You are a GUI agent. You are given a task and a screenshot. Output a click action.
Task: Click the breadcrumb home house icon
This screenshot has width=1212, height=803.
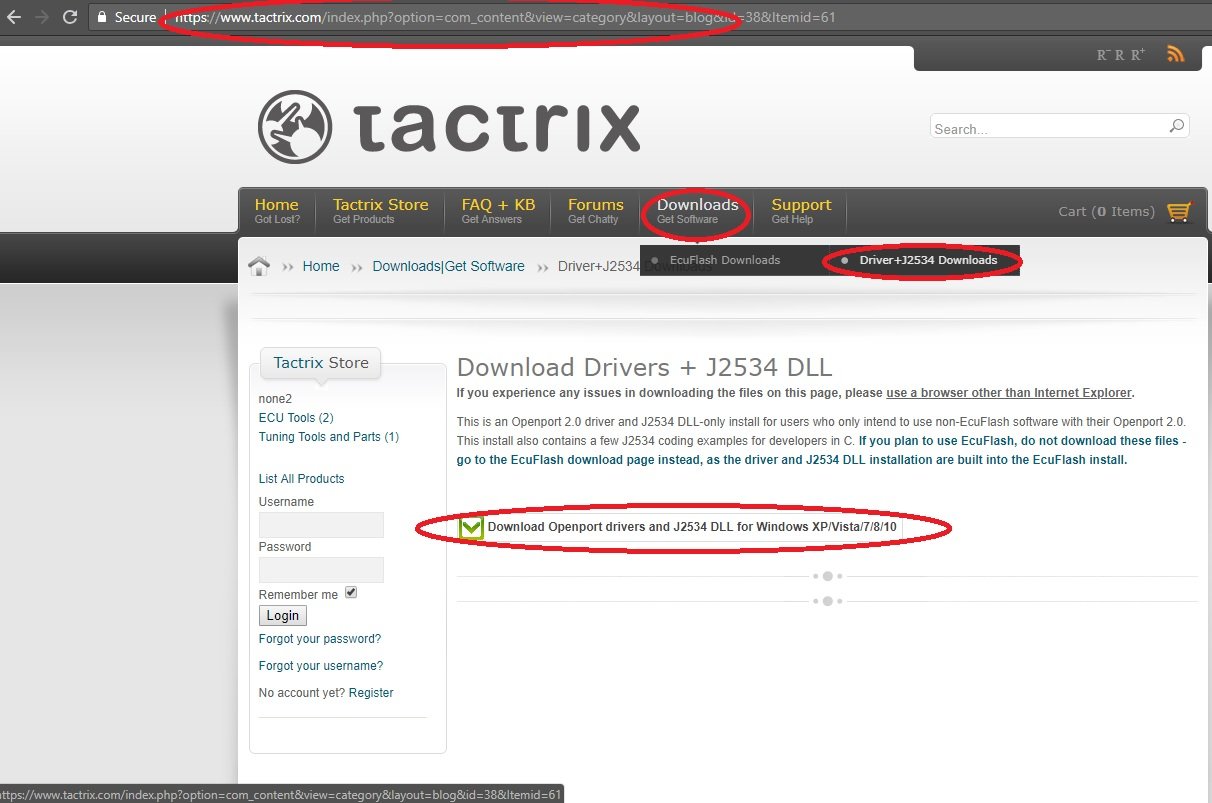259,266
